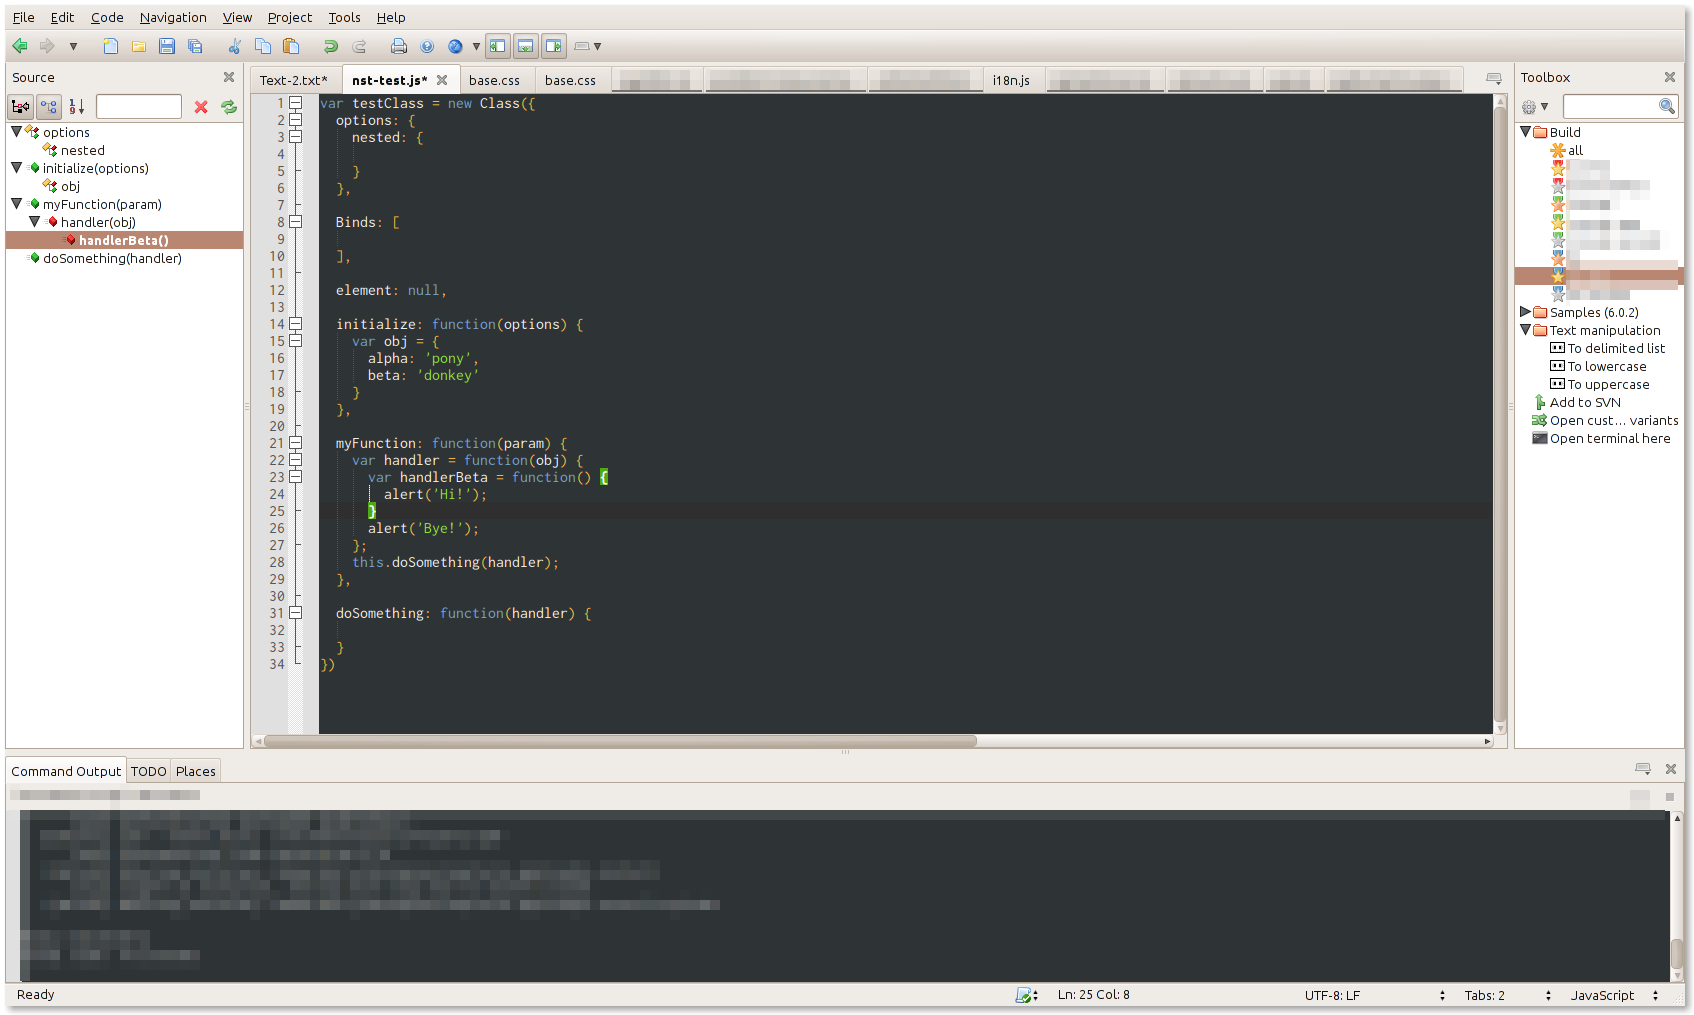Screen dimensions: 1694x1015
Task: Click the green Undo arrow icon
Action: tap(330, 46)
